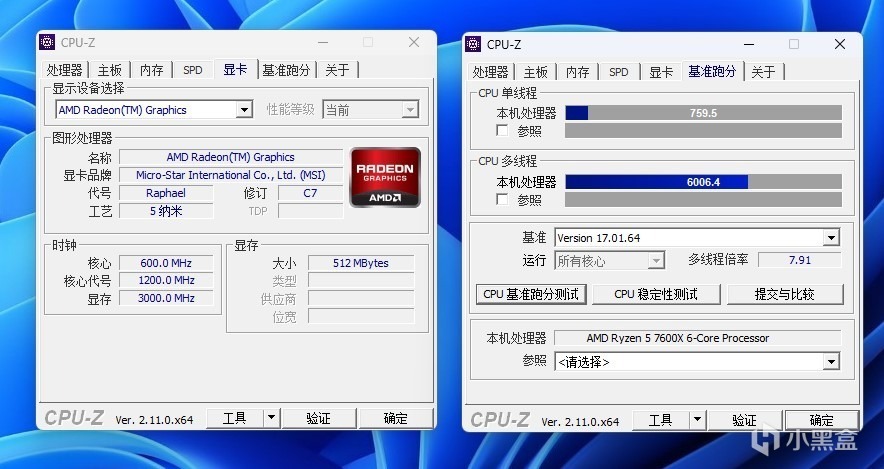Click the Radeon Graphics AMD logo
The image size is (884, 469).
pyautogui.click(x=385, y=177)
